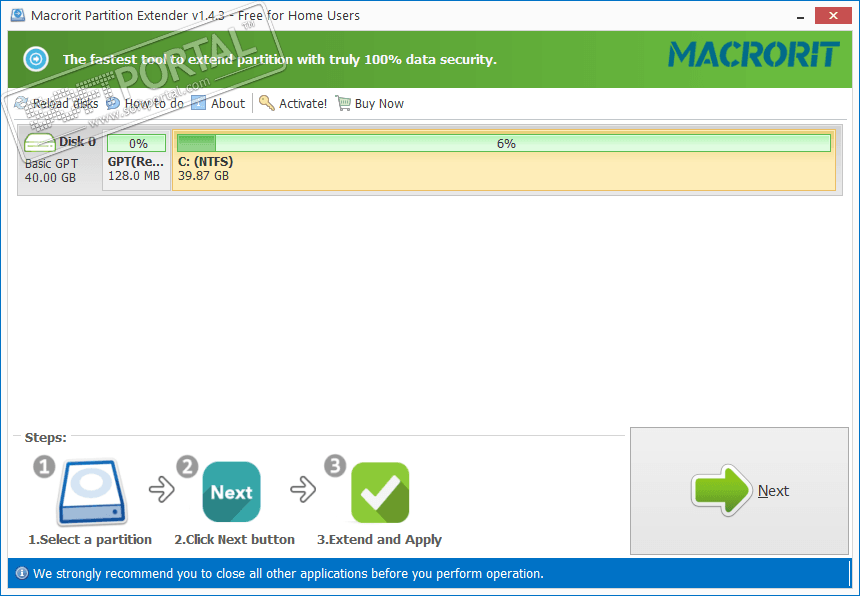Click the window title text
Image resolution: width=860 pixels, height=596 pixels.
196,15
